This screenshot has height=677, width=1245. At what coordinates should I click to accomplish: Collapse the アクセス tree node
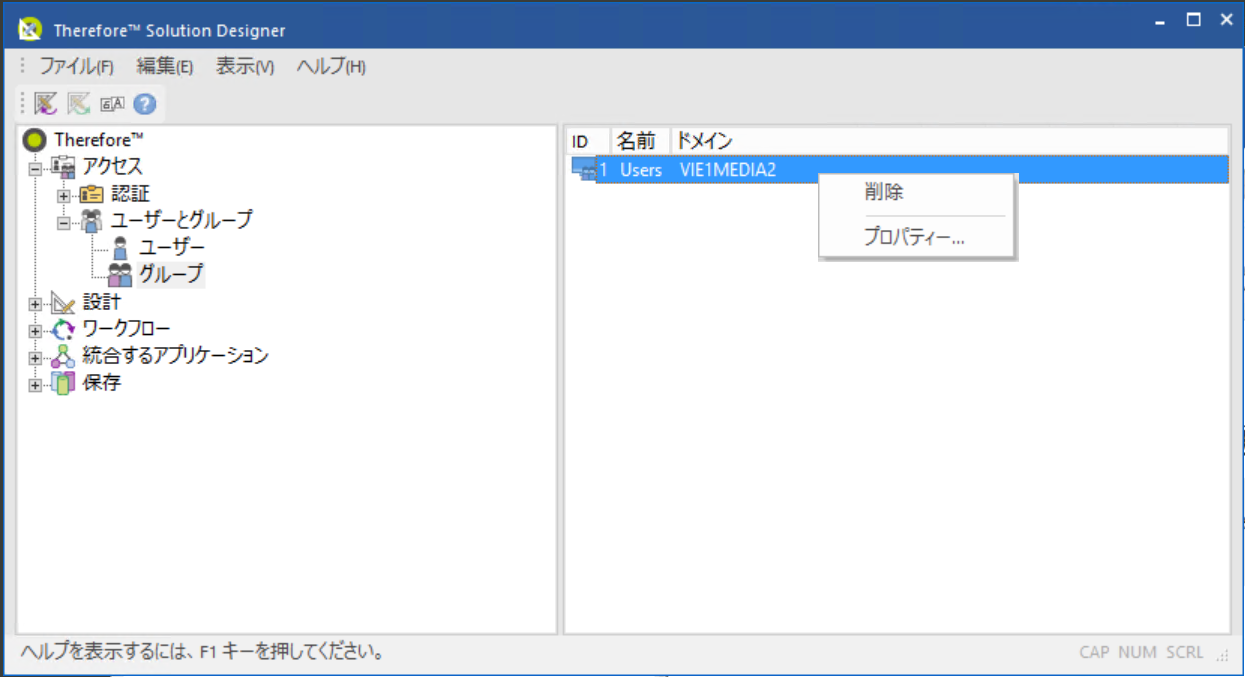pyautogui.click(x=36, y=168)
